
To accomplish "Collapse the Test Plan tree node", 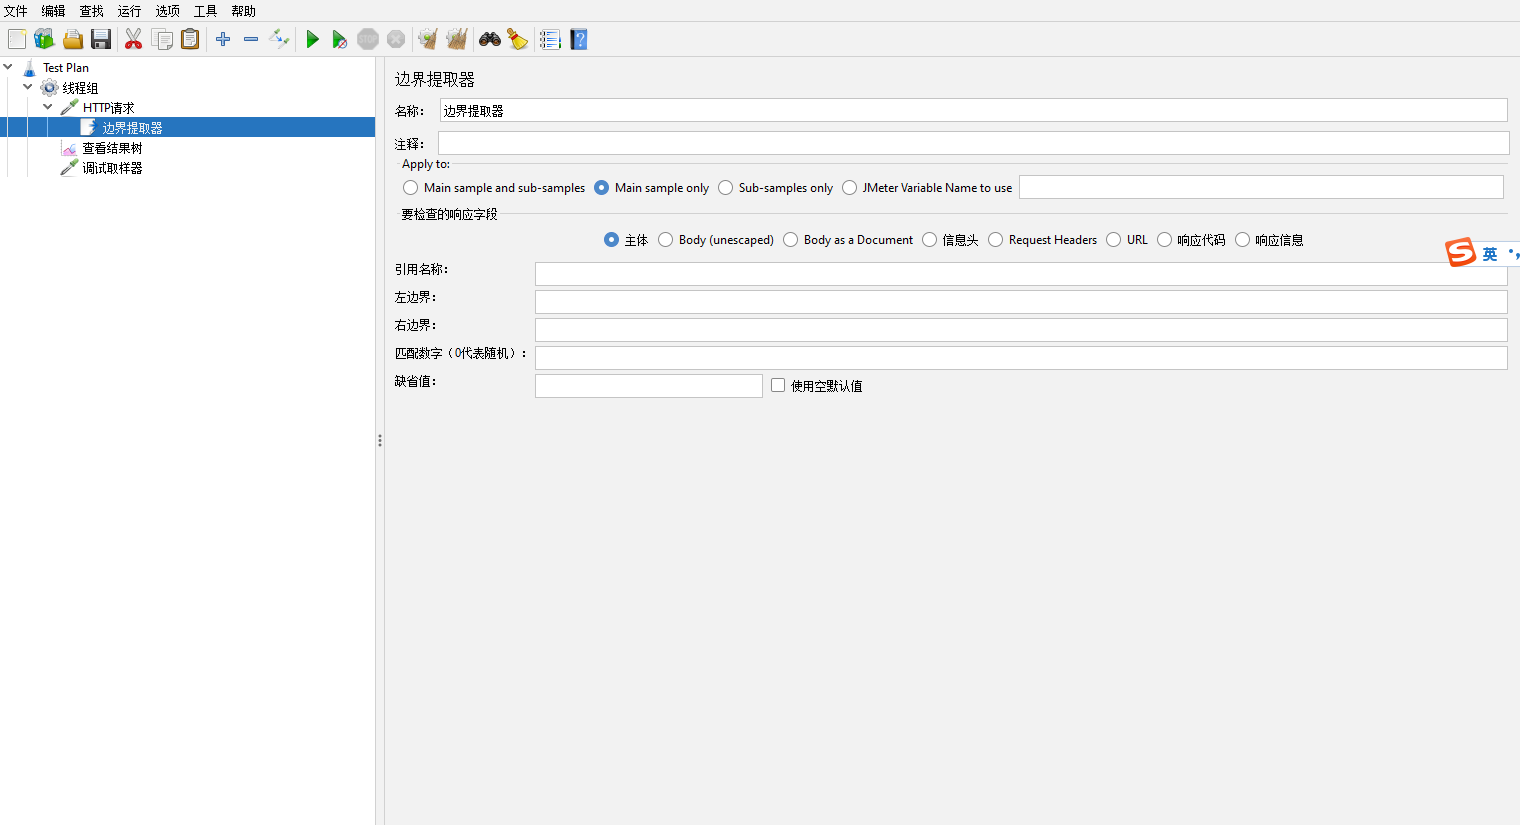I will 8,67.
